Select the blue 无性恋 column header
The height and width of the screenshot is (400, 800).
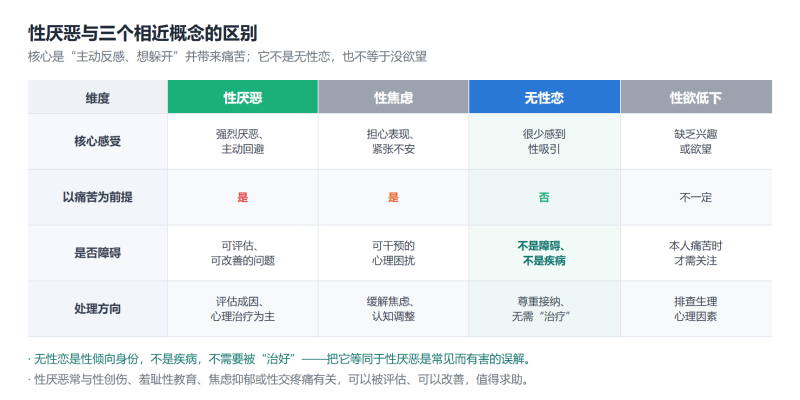point(544,96)
